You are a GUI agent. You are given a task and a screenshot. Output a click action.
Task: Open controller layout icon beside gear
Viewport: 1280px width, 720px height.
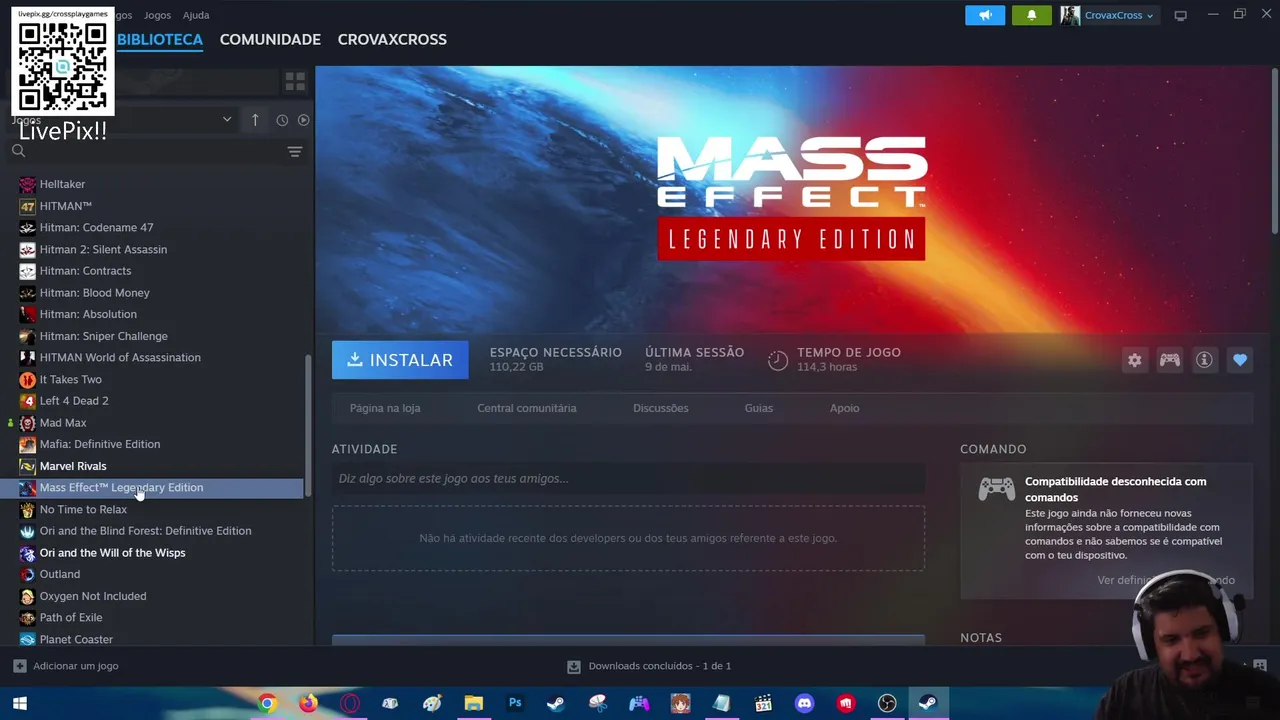point(1169,360)
